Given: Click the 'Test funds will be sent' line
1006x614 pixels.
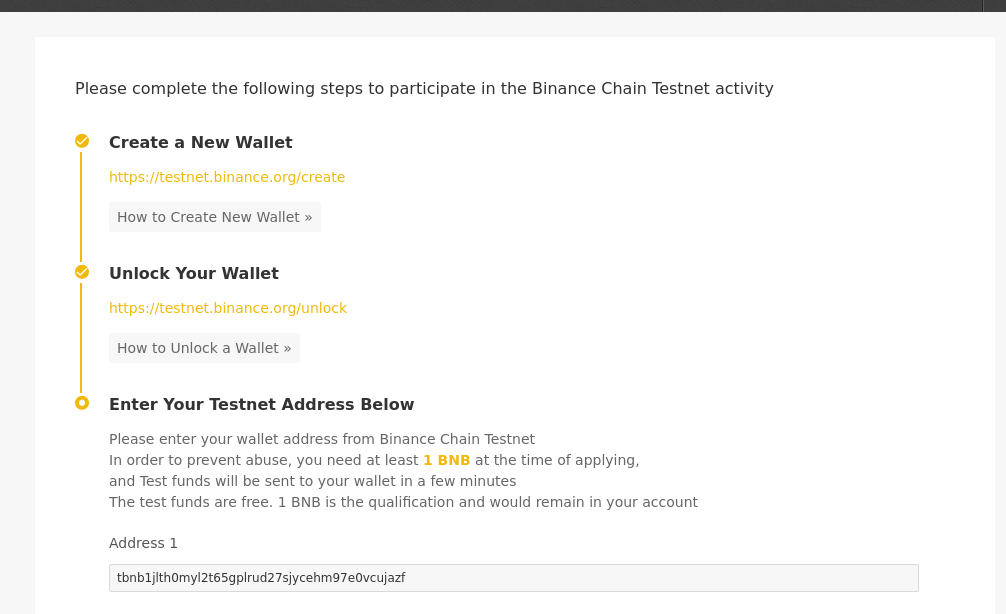Looking at the screenshot, I should 312,481.
